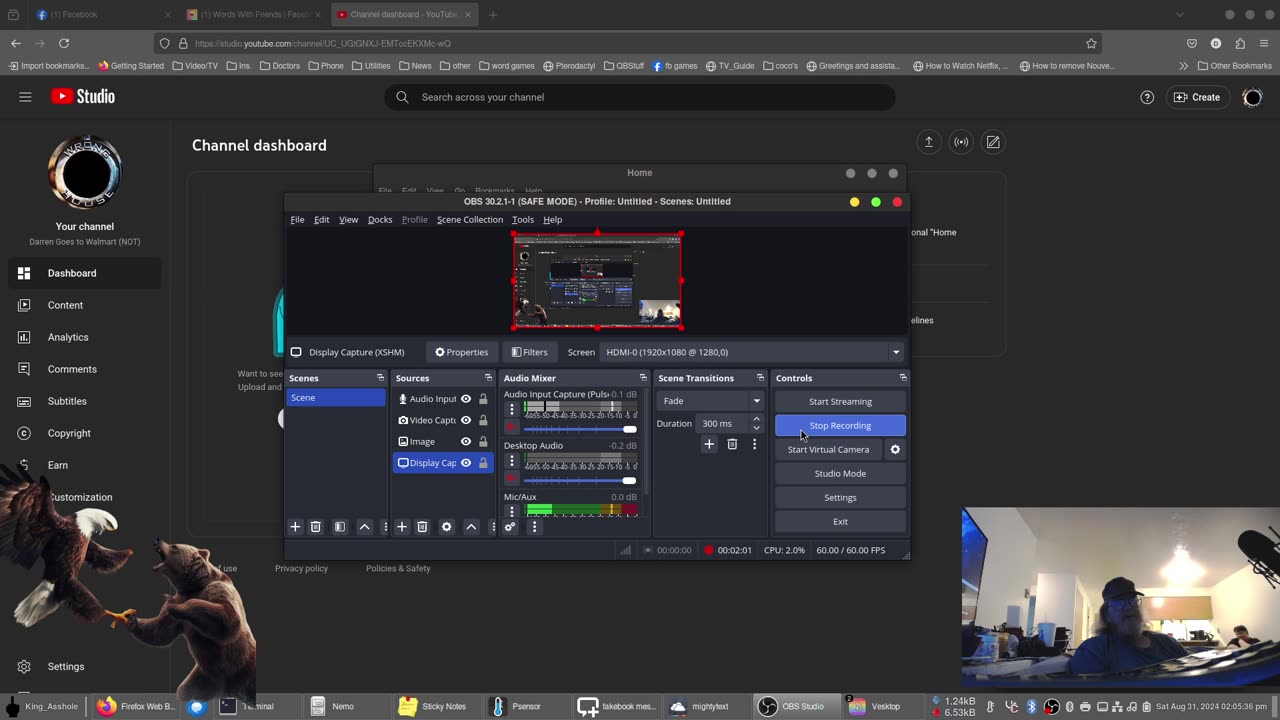Bookmark this page with star icon

tap(1091, 43)
